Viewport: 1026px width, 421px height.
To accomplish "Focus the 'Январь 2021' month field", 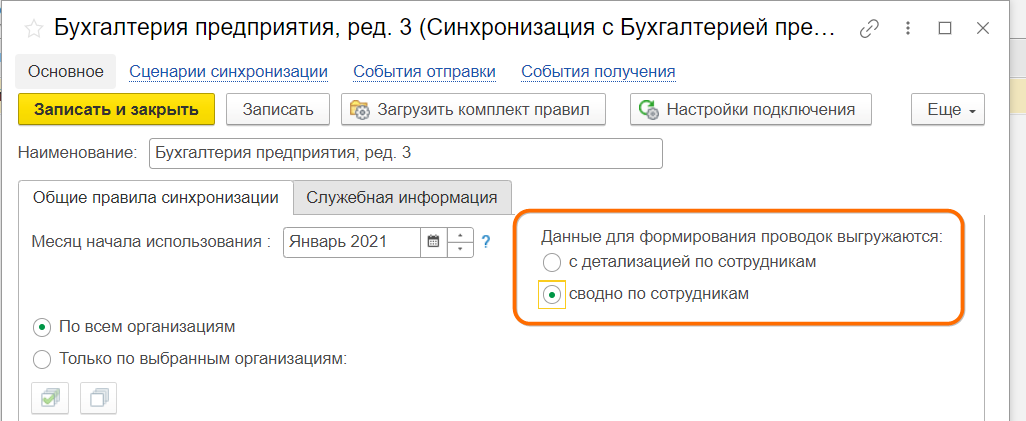I will [352, 242].
